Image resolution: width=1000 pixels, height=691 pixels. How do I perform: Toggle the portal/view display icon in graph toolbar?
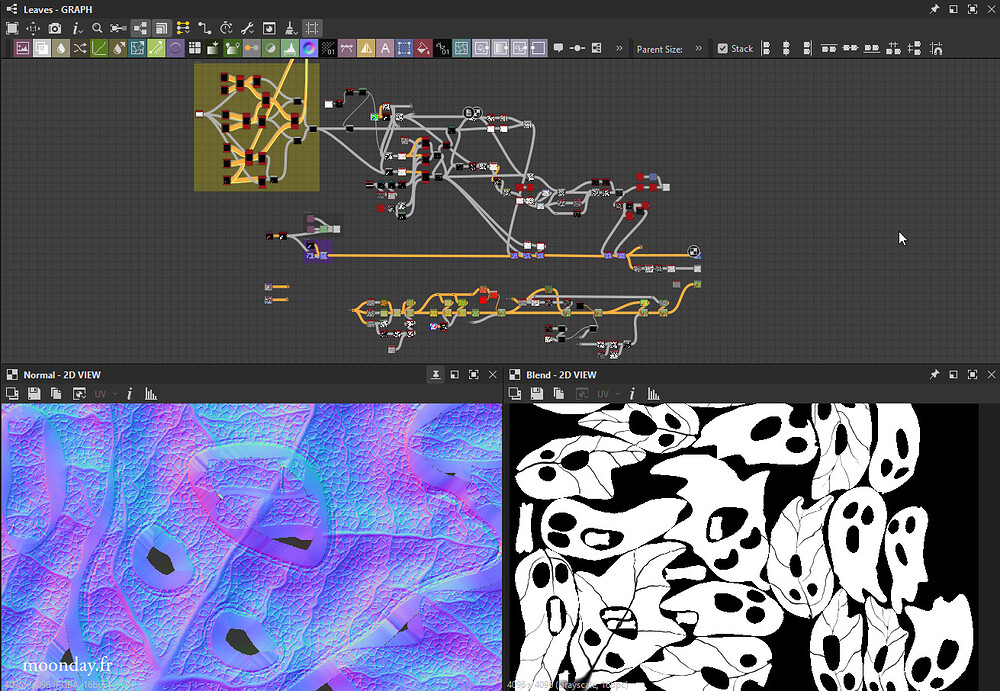point(269,28)
